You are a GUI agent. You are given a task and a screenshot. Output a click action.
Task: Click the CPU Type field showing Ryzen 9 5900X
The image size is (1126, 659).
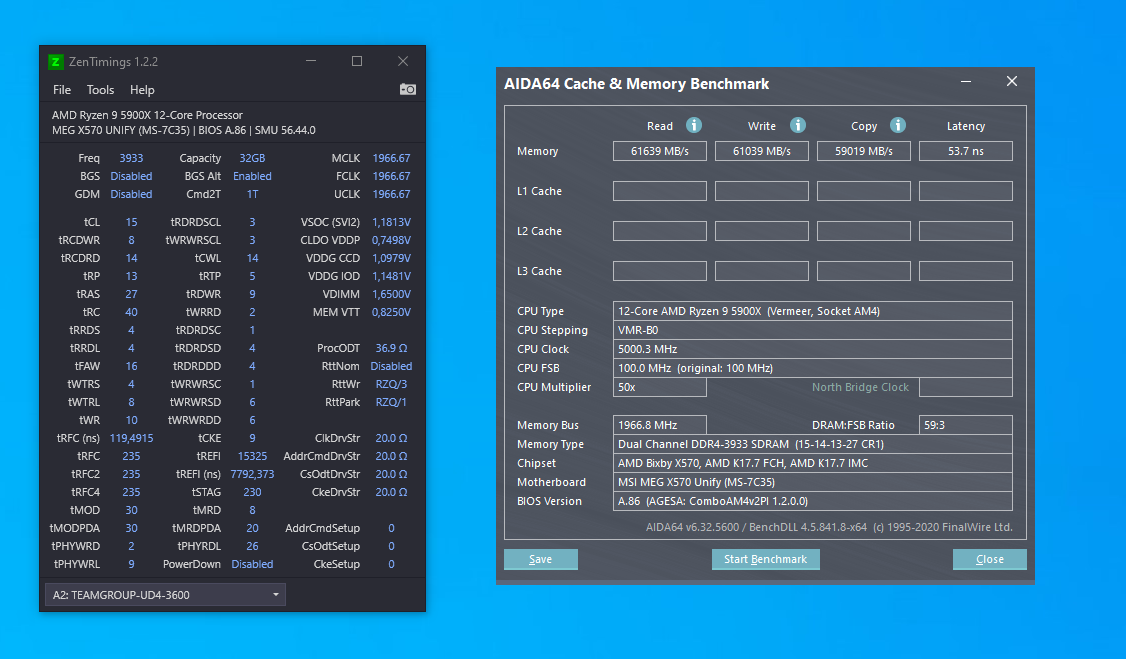click(813, 311)
